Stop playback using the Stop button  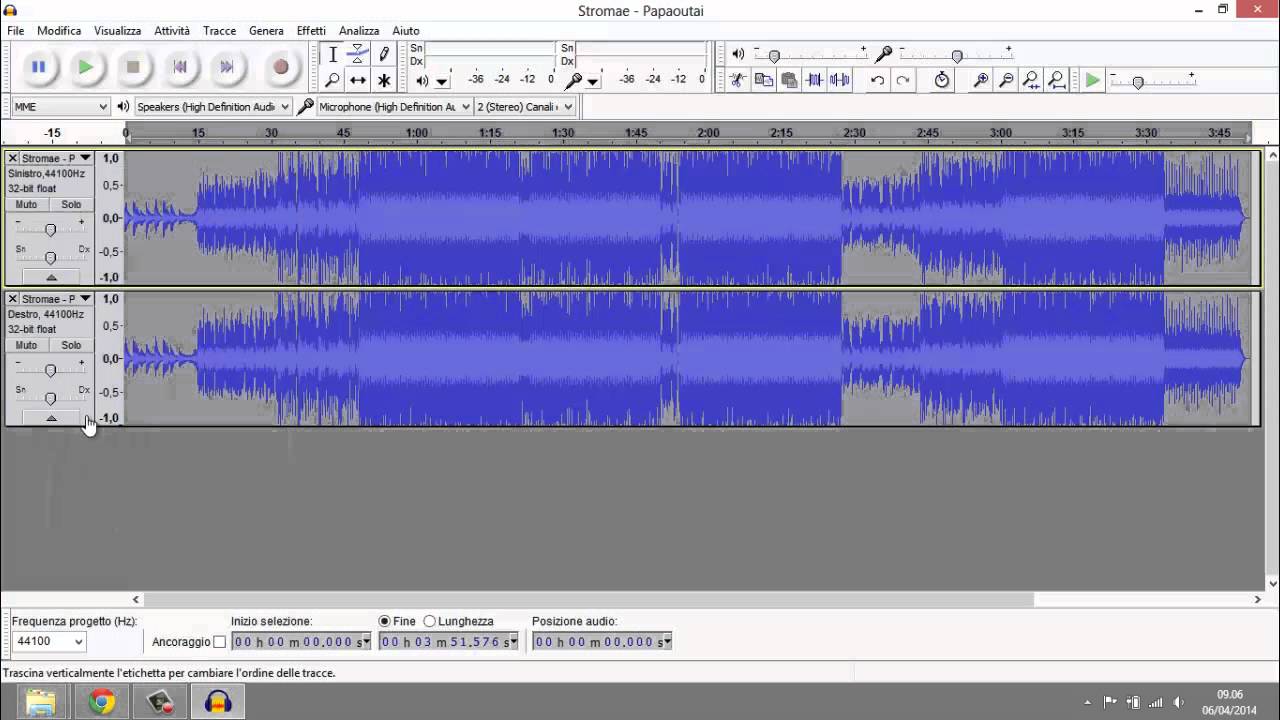click(133, 67)
